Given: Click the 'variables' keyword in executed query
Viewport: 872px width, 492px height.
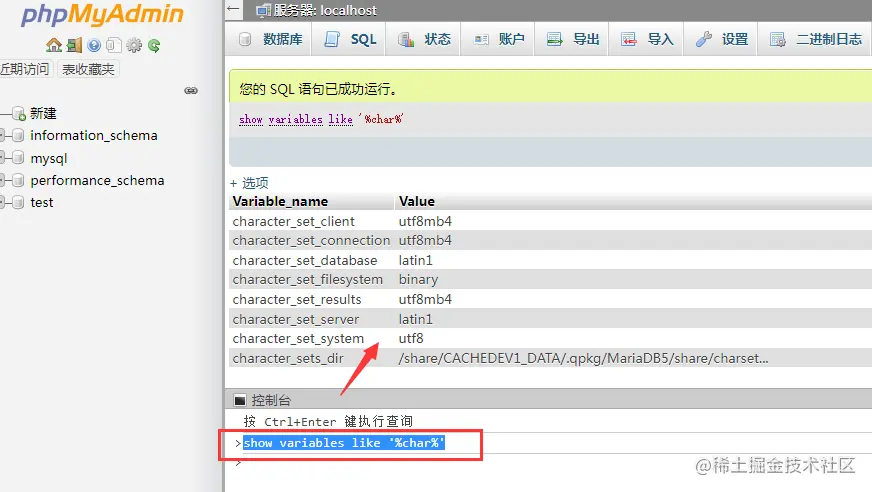Looking at the screenshot, I should (295, 119).
